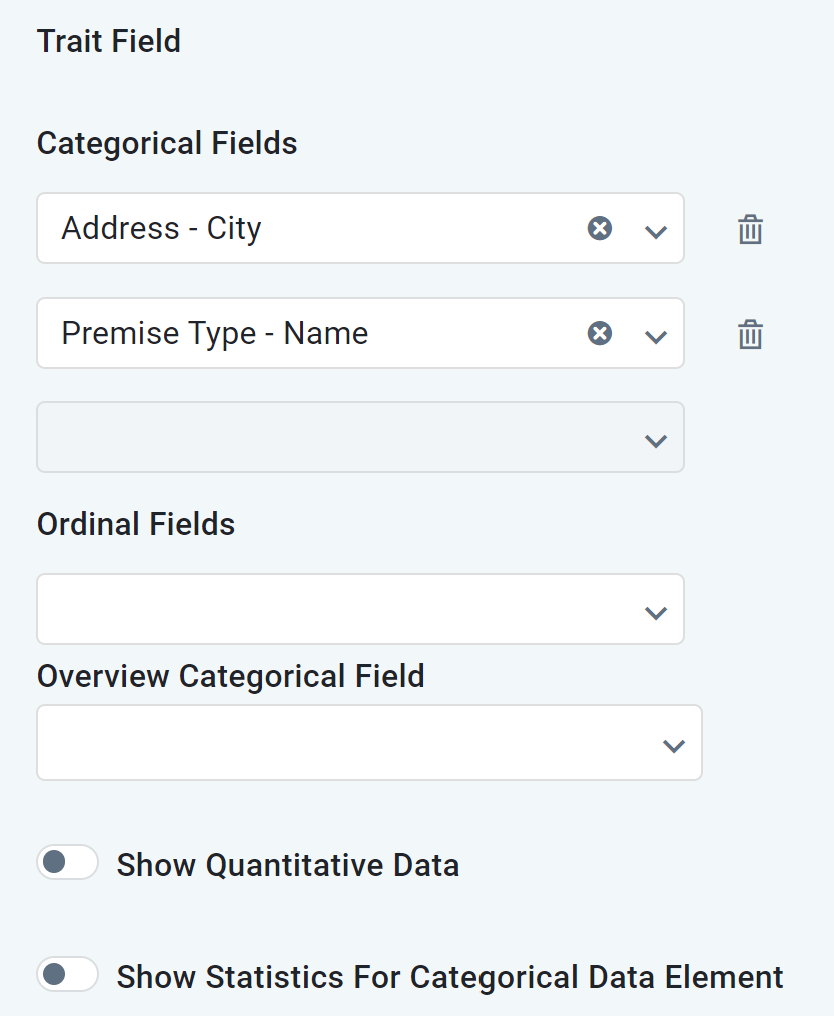Click the Show Statistics For Categorical label
This screenshot has width=834, height=1016.
449,977
